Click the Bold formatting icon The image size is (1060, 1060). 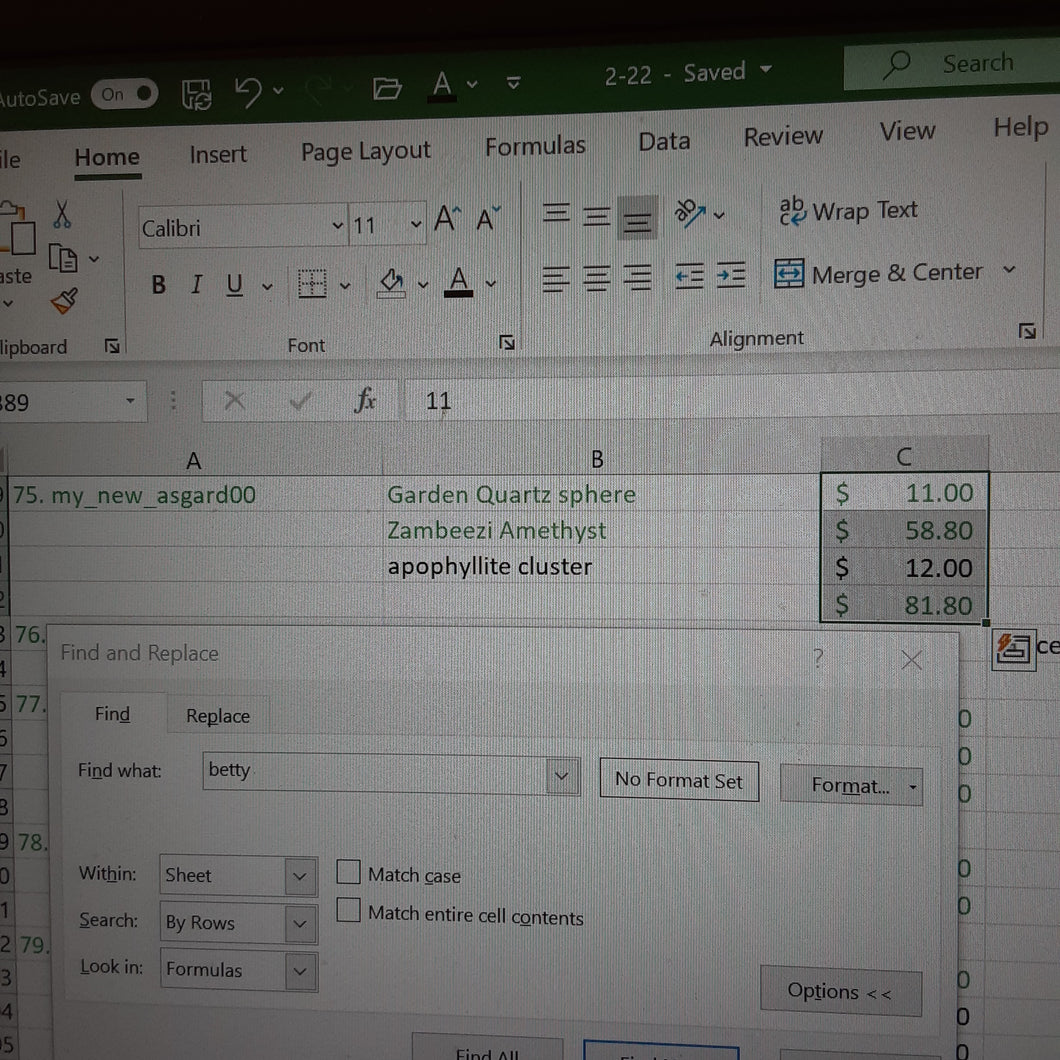tap(158, 285)
